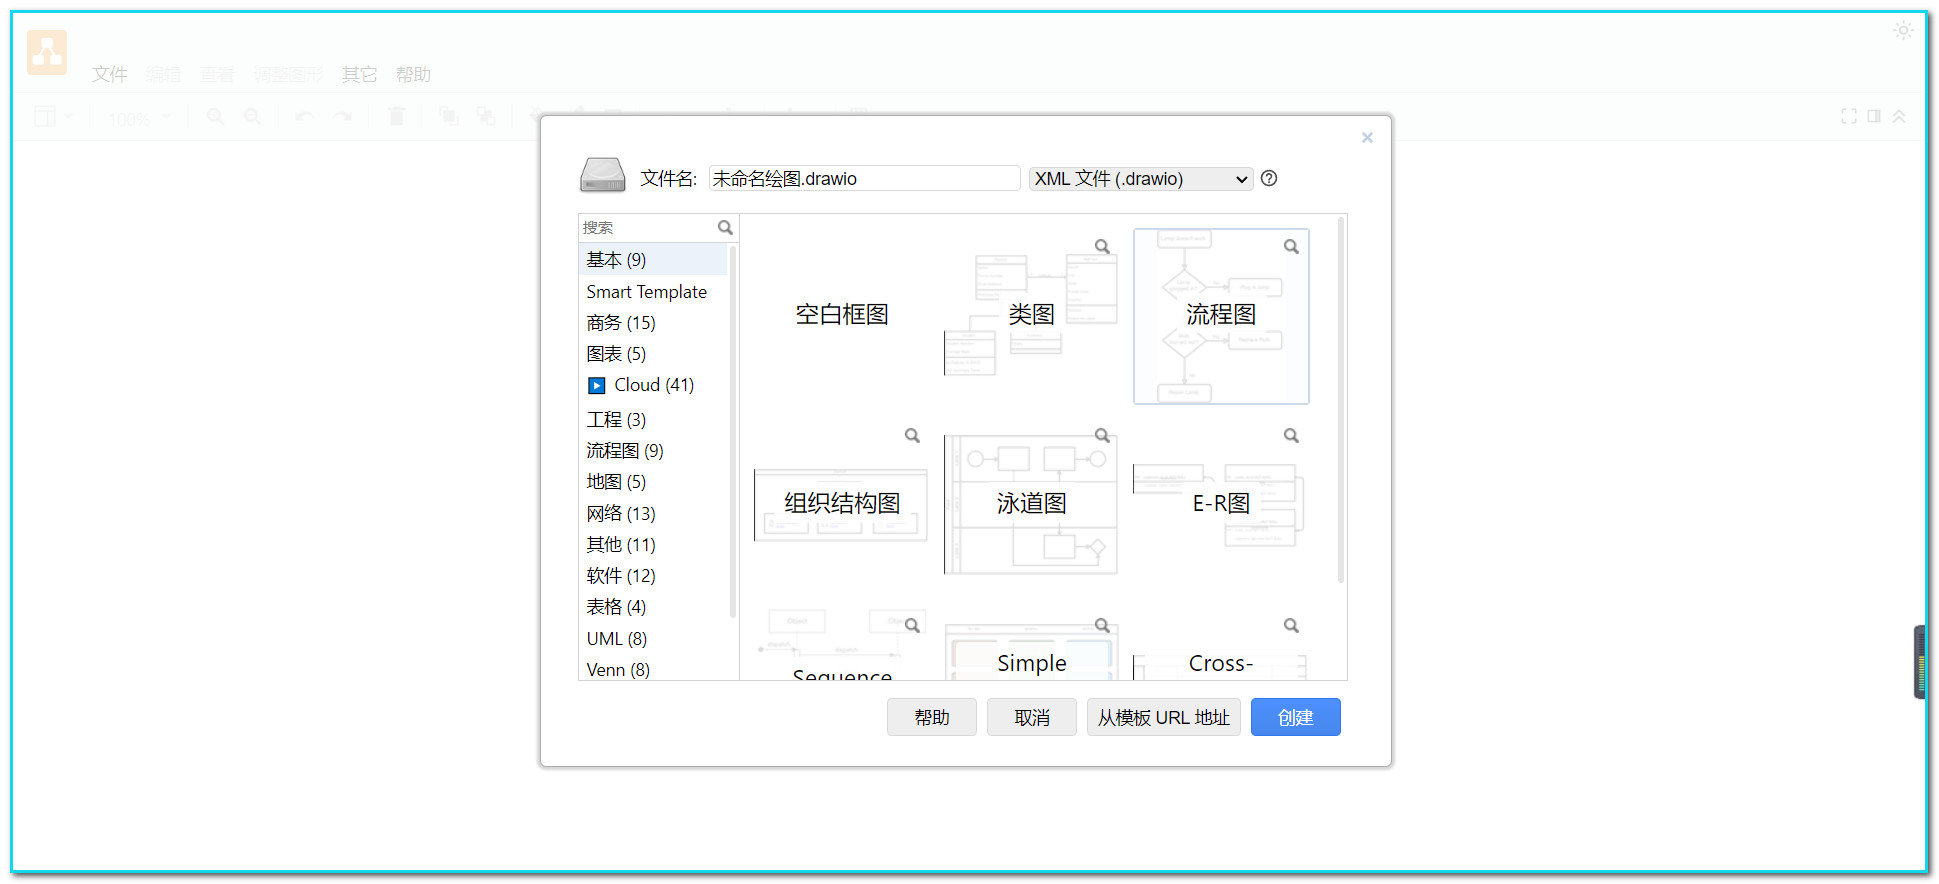Open the view layout dropdown on the toolbar
The height and width of the screenshot is (884, 1939).
(52, 117)
